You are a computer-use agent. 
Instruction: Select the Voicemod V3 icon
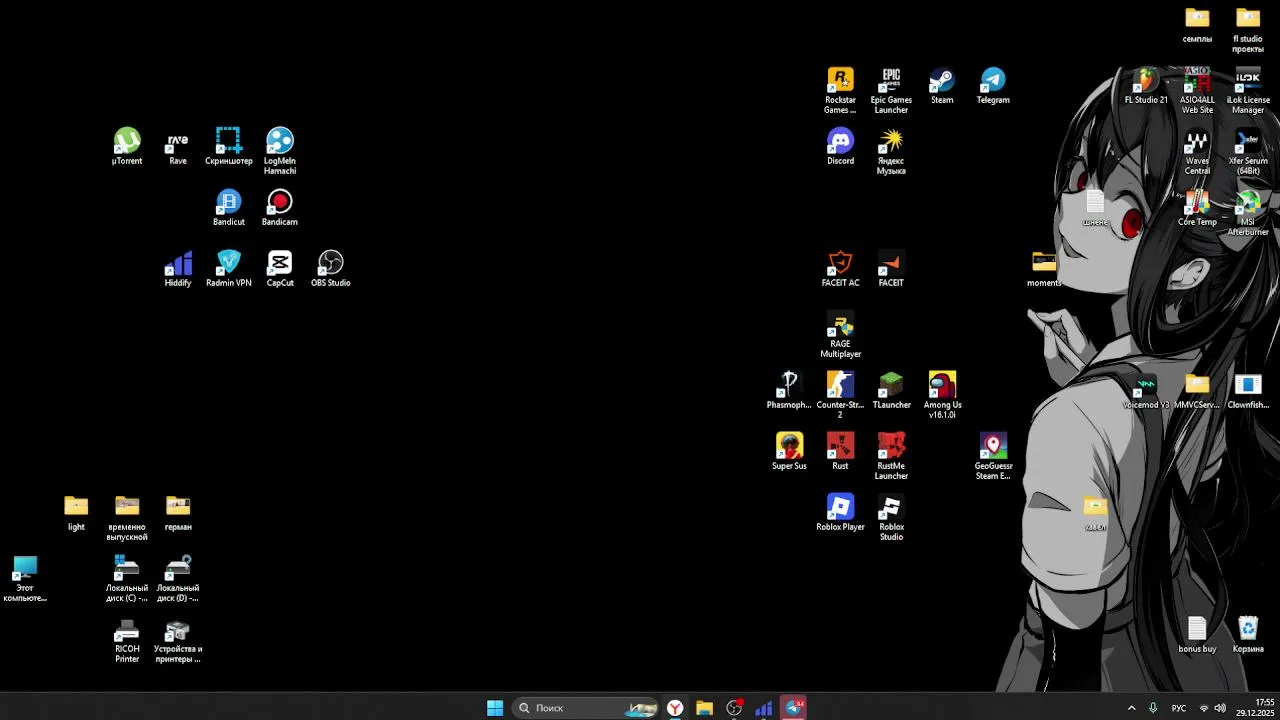click(x=1146, y=390)
